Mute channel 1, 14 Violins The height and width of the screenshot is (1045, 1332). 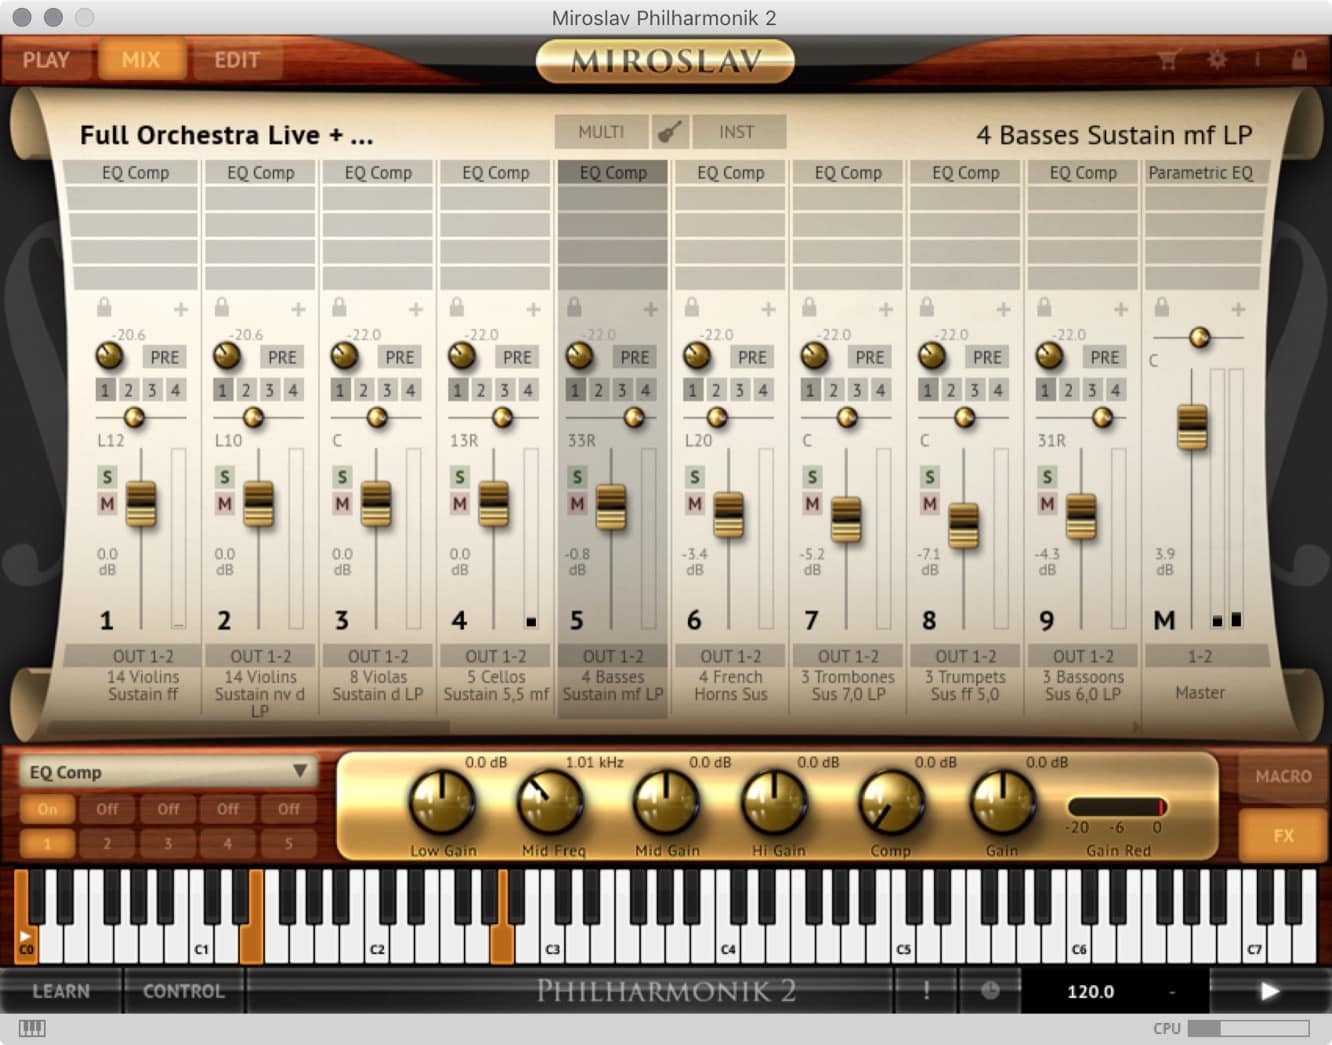pos(107,503)
